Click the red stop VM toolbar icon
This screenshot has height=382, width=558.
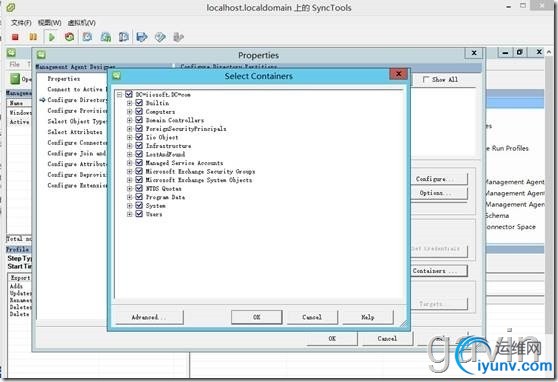[15, 37]
